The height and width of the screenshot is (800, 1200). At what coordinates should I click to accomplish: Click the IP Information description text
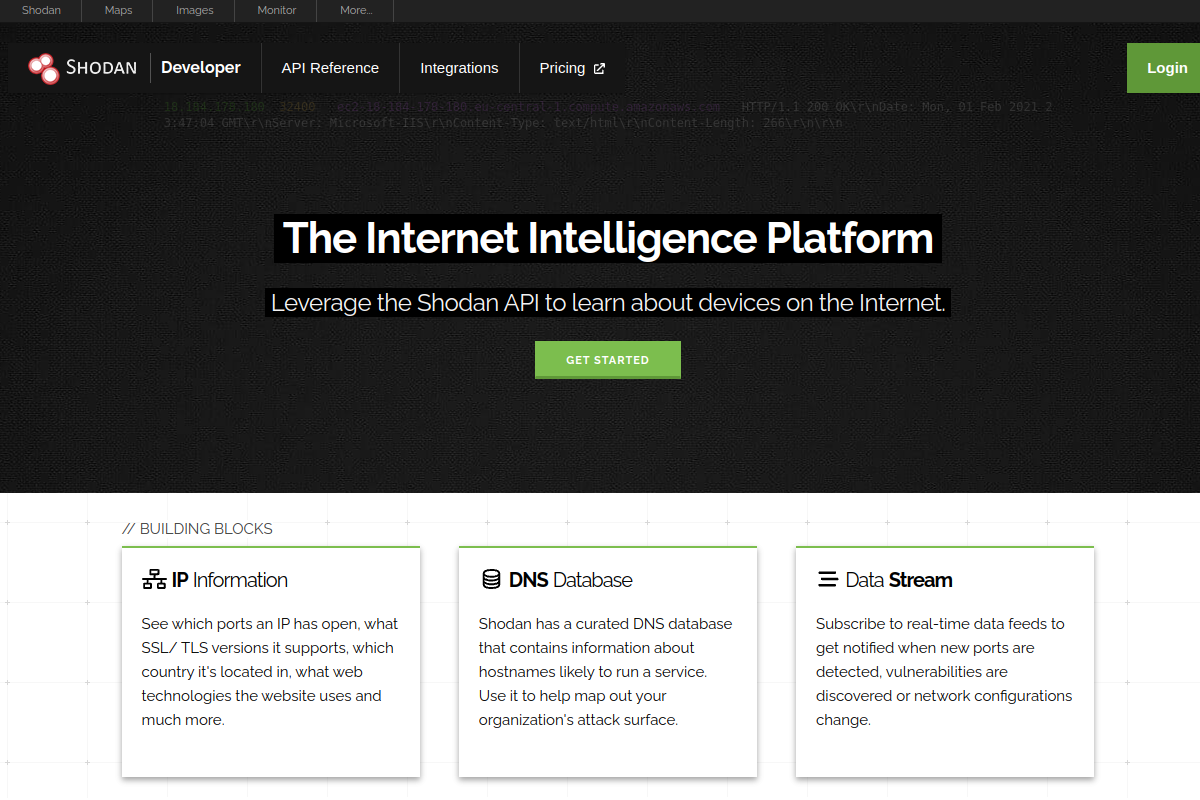[270, 672]
